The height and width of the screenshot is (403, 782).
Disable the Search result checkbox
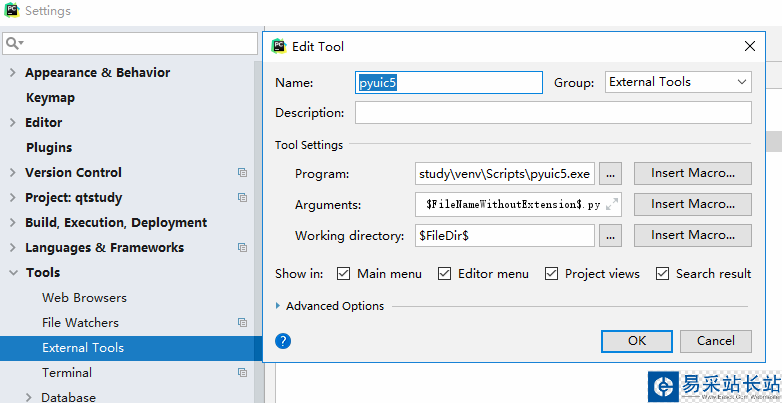point(662,273)
